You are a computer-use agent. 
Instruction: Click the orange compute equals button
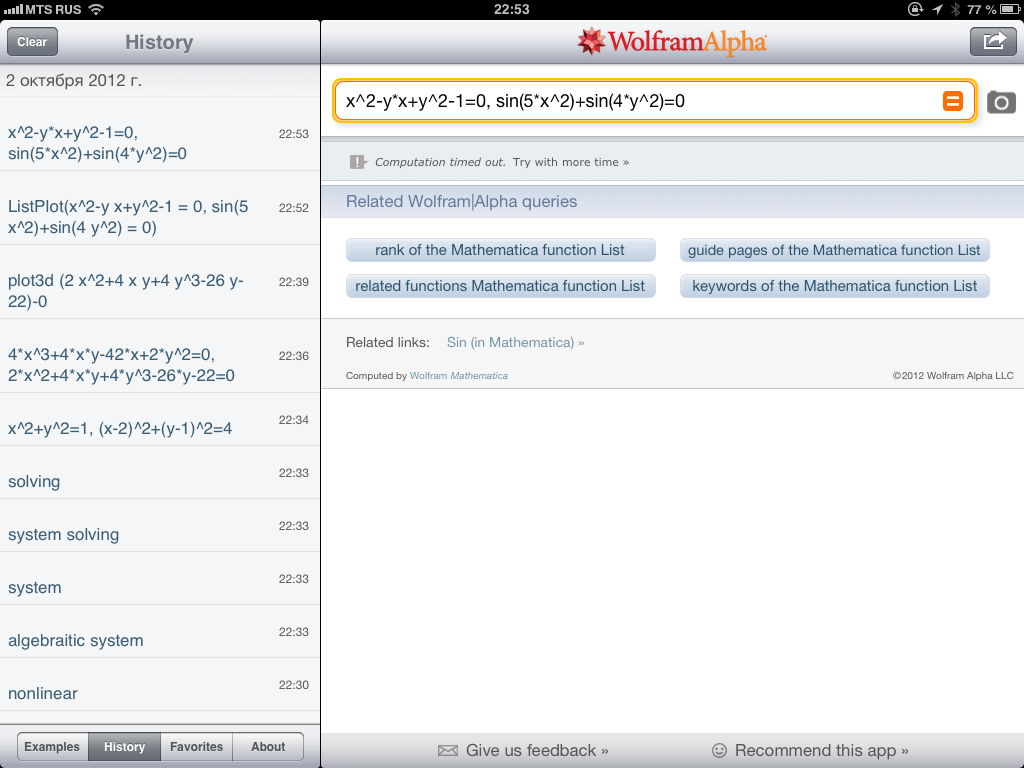[952, 101]
